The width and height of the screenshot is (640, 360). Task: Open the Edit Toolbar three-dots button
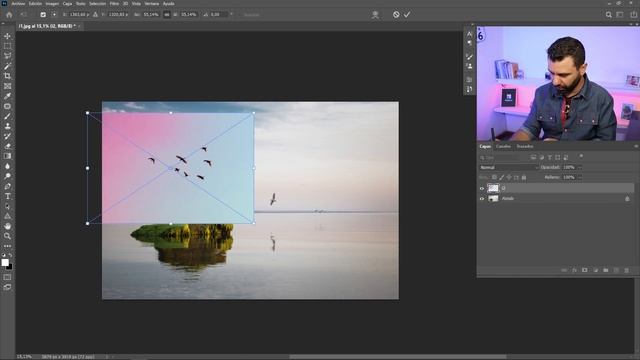pos(7,246)
